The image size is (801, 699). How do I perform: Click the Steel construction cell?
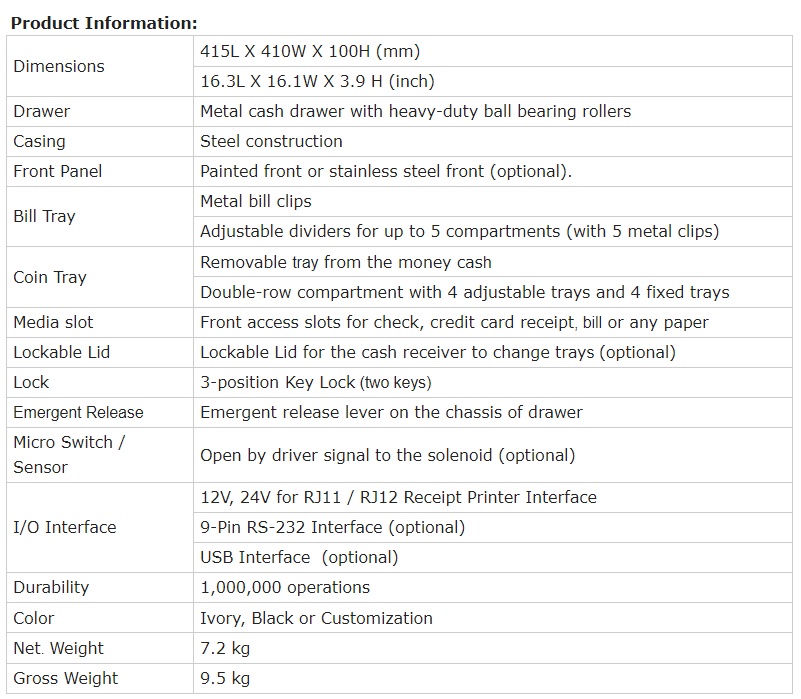pos(271,141)
